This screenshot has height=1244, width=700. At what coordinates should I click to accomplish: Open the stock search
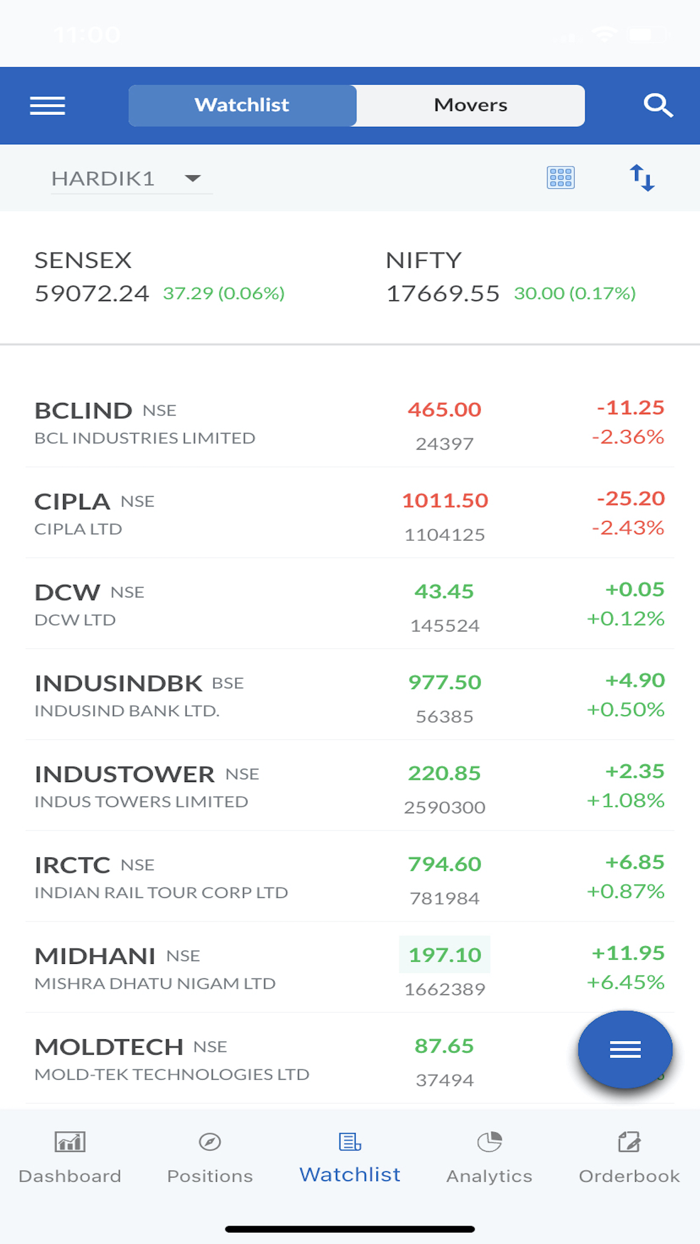point(658,105)
